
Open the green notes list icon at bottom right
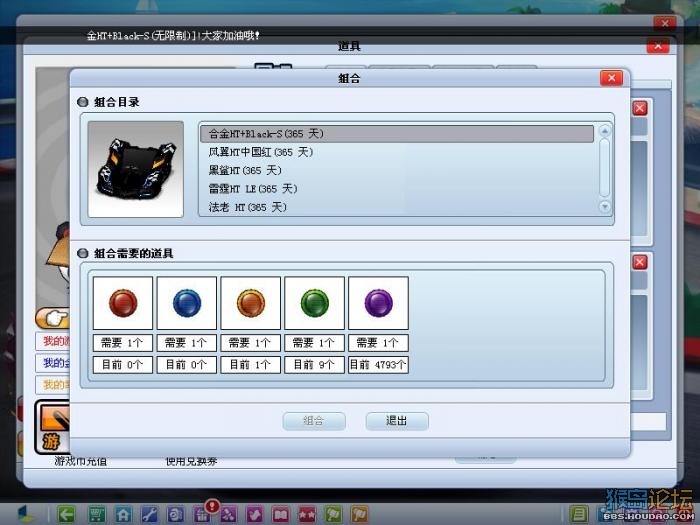(579, 514)
